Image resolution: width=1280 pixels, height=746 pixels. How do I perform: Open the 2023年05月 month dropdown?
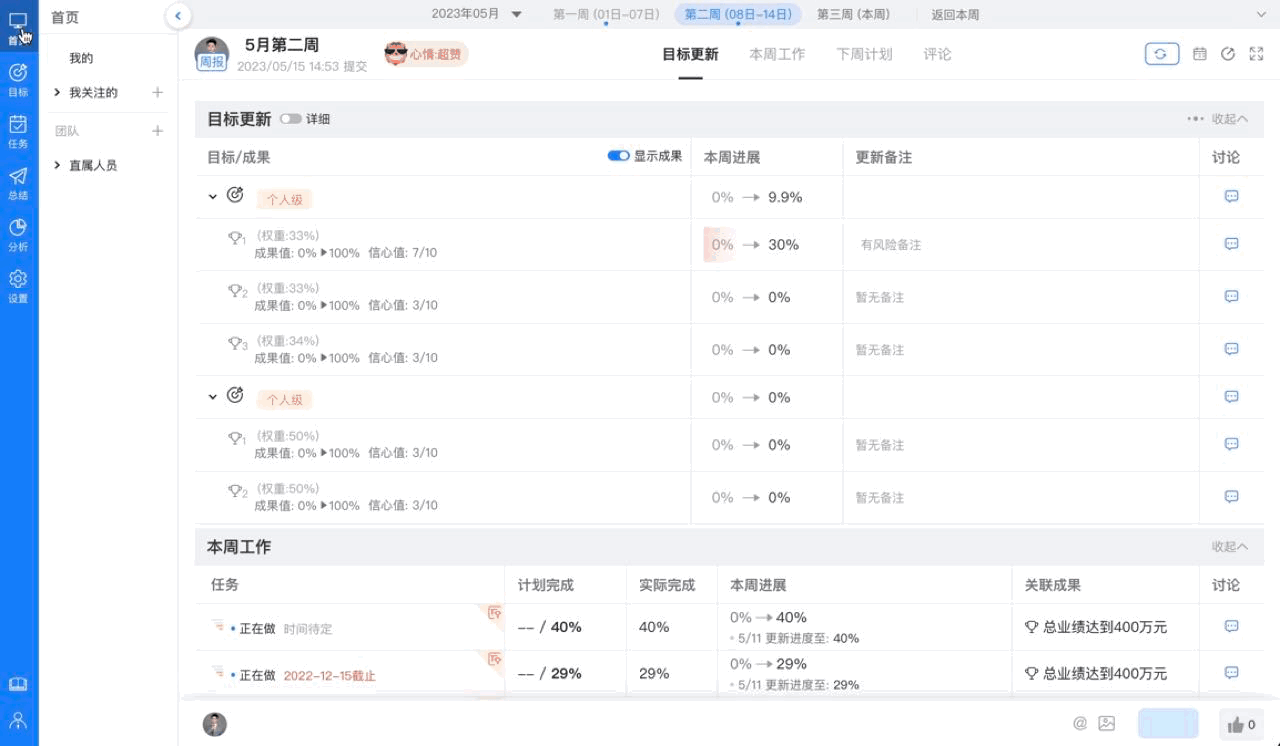point(477,14)
